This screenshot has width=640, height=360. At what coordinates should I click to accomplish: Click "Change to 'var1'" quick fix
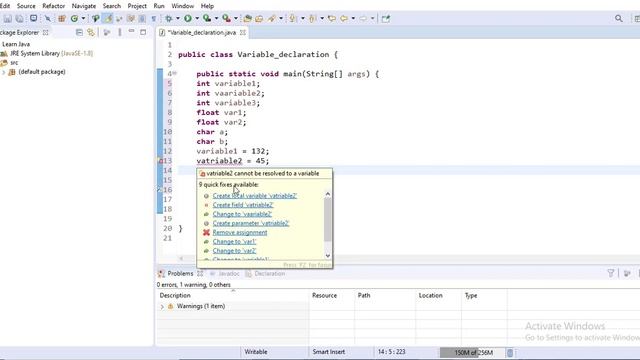[x=234, y=242]
